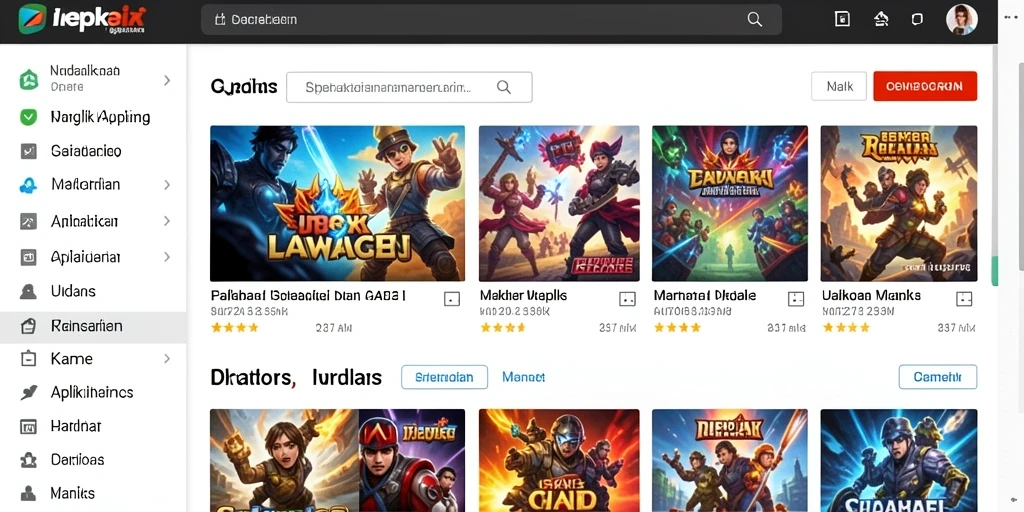Open the LAWAGEJ game thumbnail

(x=337, y=203)
